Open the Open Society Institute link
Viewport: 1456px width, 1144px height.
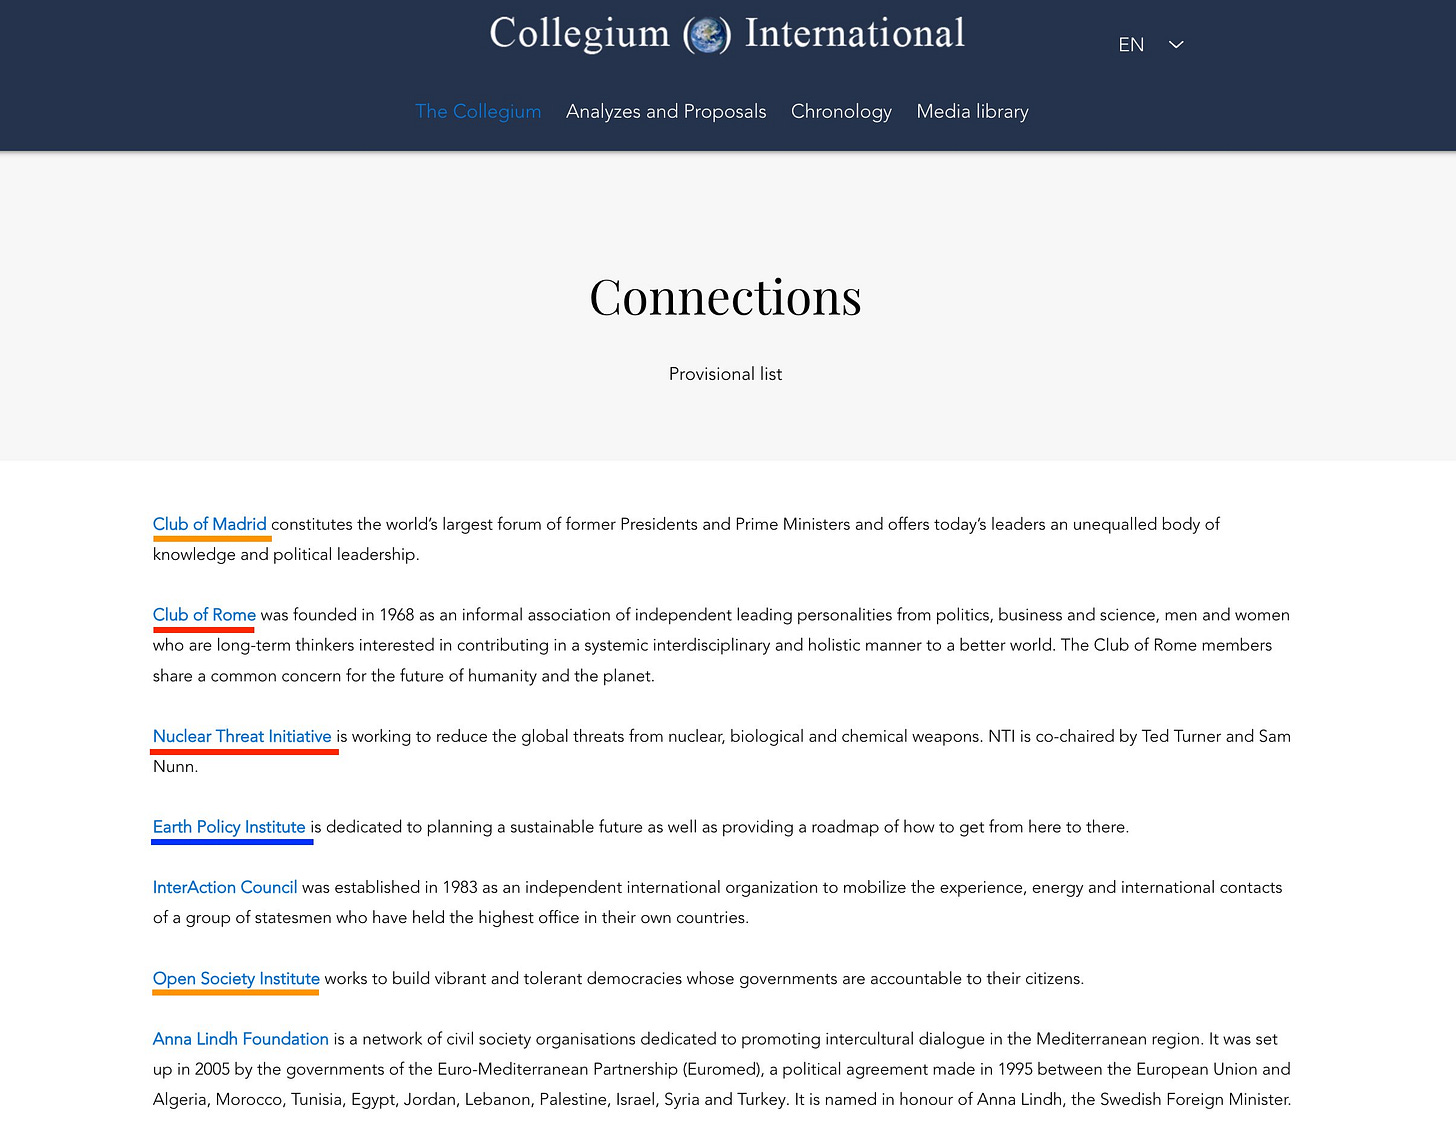pyautogui.click(x=236, y=978)
